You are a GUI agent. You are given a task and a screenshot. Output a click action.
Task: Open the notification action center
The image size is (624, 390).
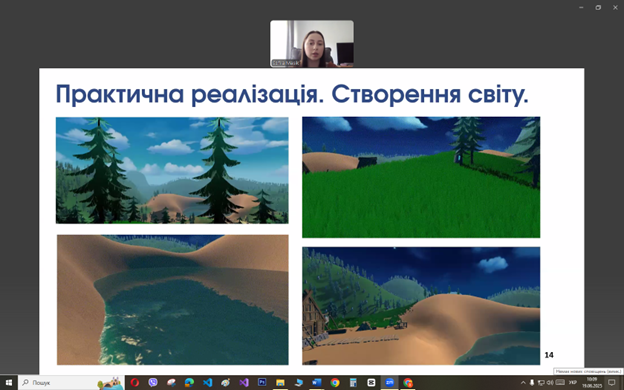click(x=612, y=383)
